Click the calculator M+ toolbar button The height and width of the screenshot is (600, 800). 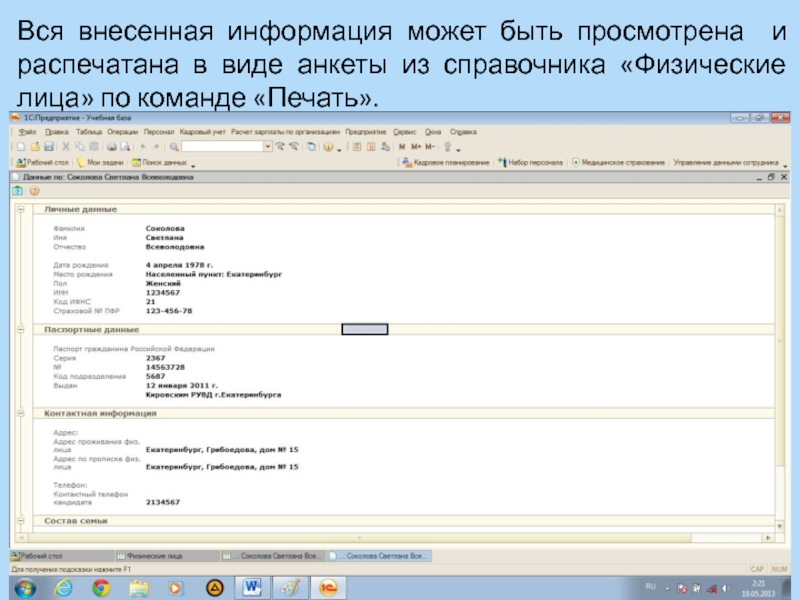(415, 146)
